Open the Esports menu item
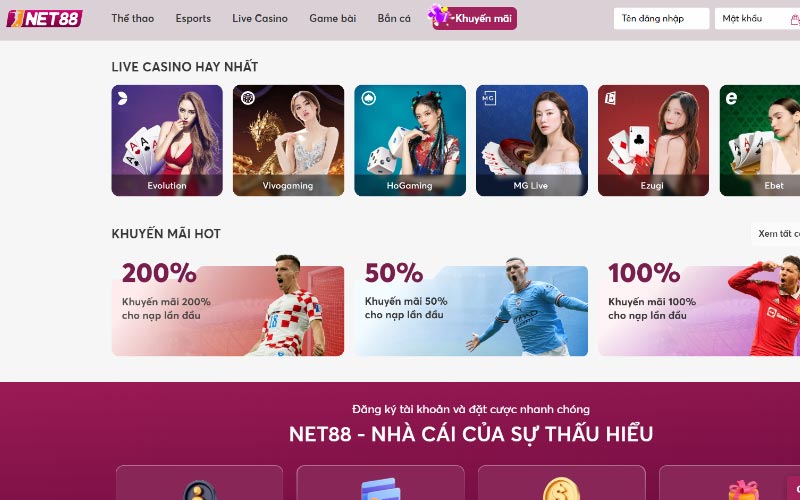 [x=193, y=18]
